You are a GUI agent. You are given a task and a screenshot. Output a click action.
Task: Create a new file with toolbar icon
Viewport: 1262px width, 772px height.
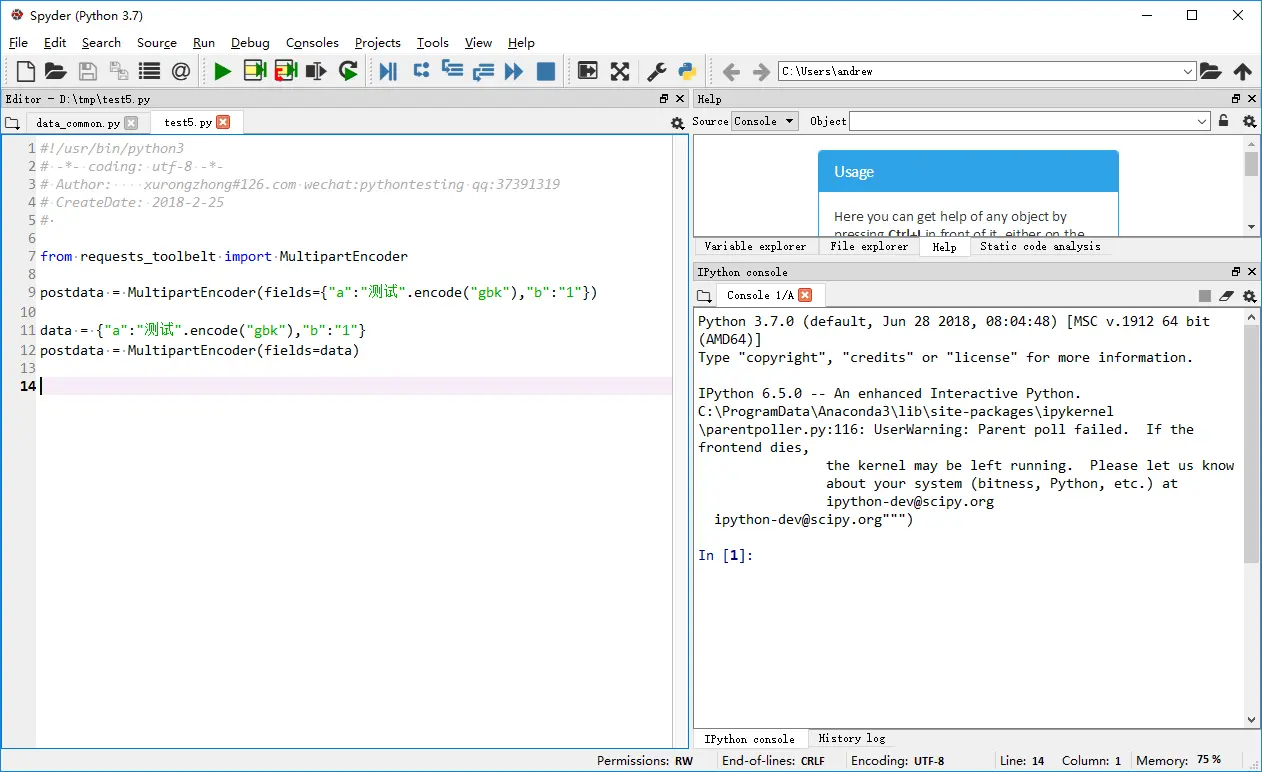coord(26,71)
